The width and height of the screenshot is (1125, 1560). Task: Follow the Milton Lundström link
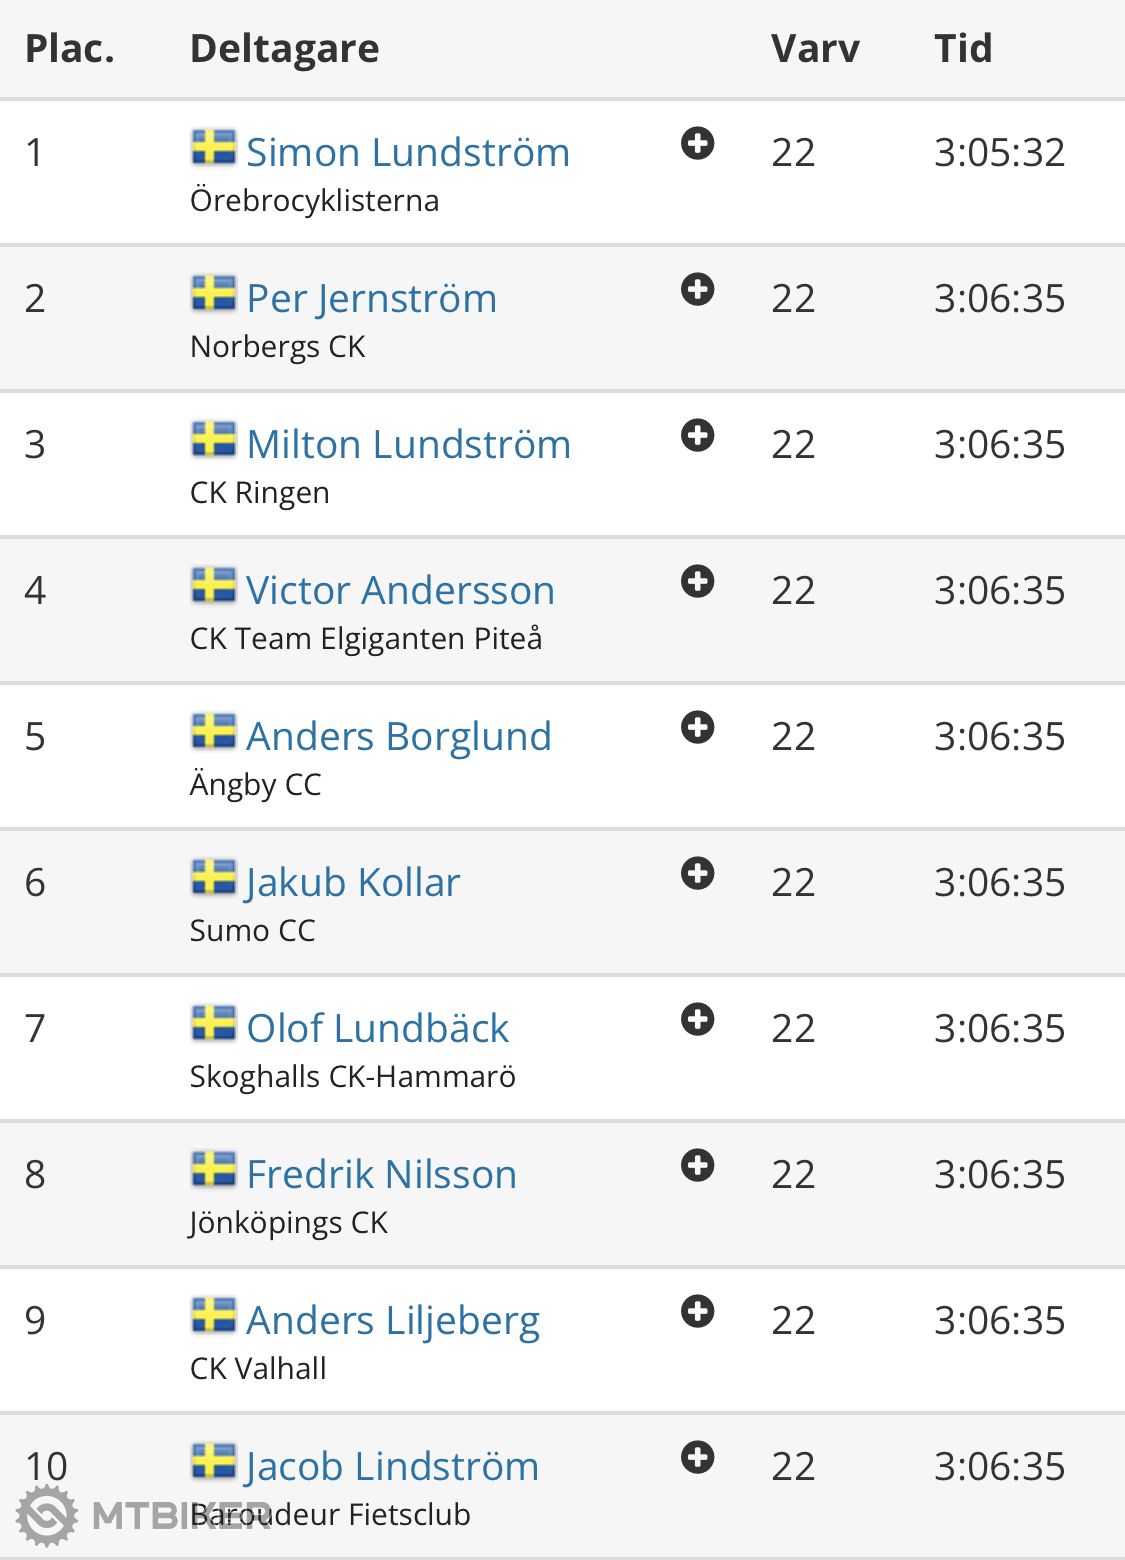(408, 445)
